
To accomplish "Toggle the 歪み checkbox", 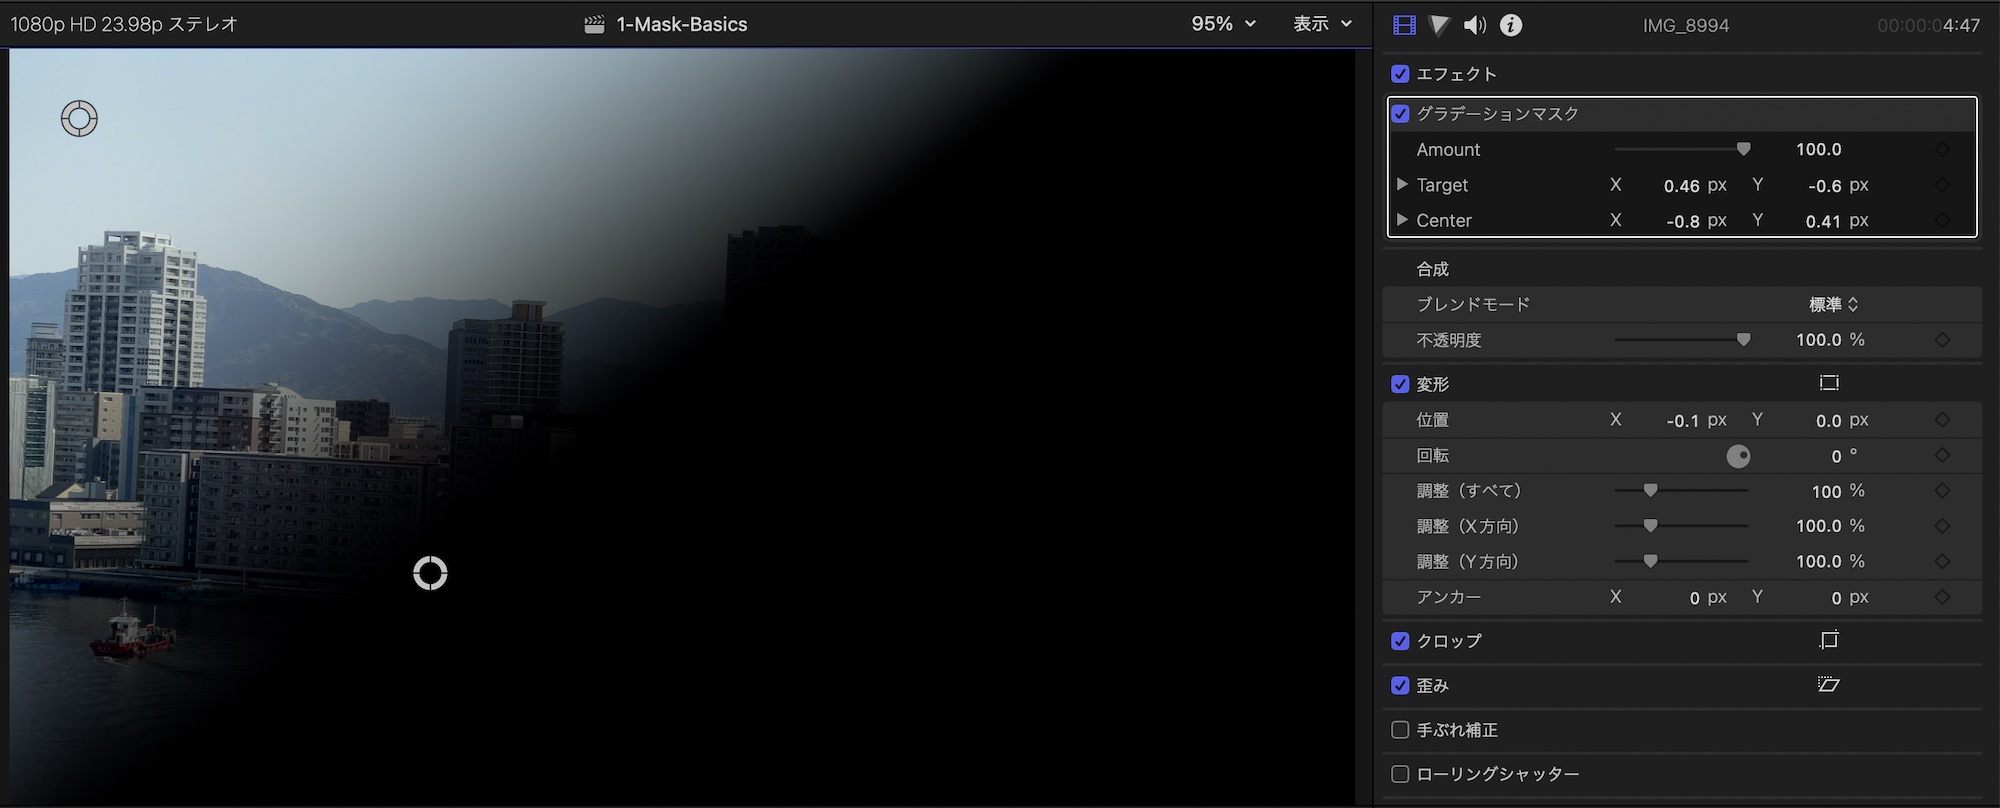I will click(1400, 686).
